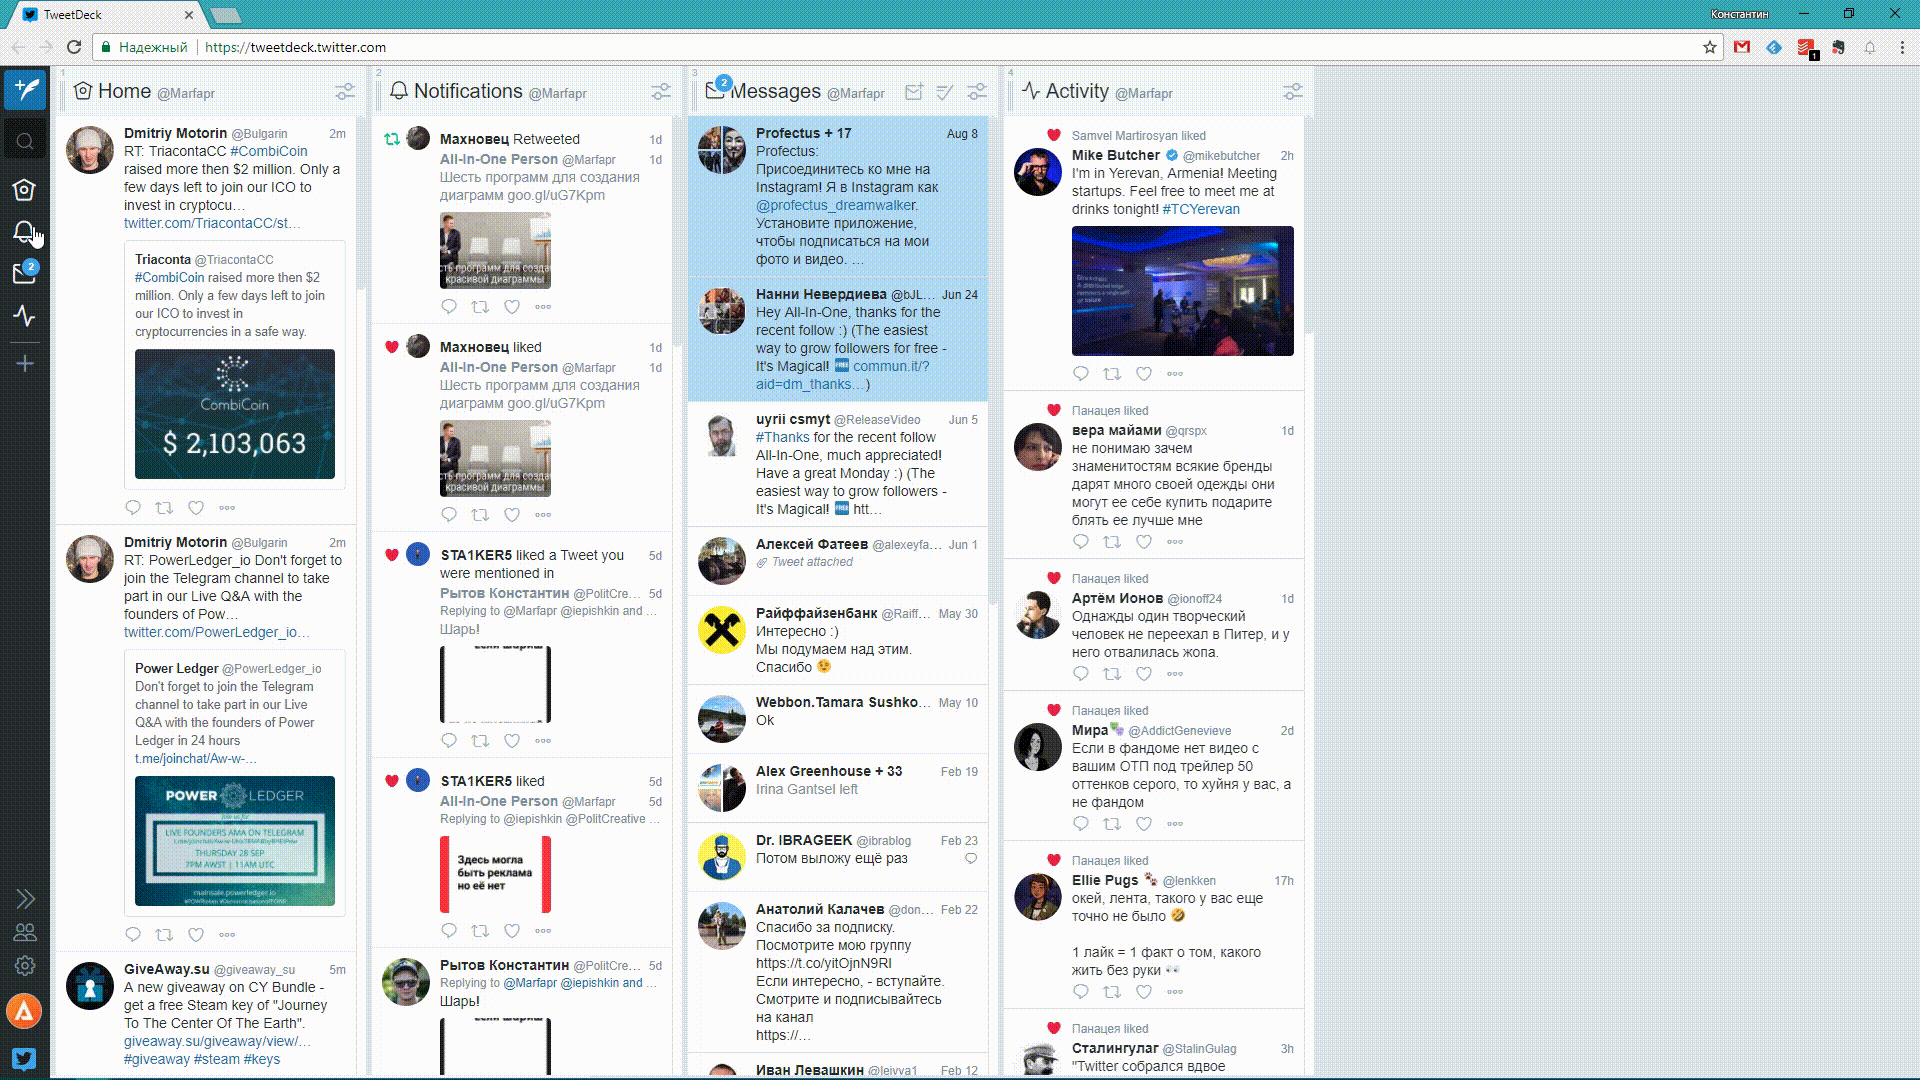The width and height of the screenshot is (1920, 1080).
Task: Open more actions on CombiCoin tweet
Action: (x=227, y=508)
